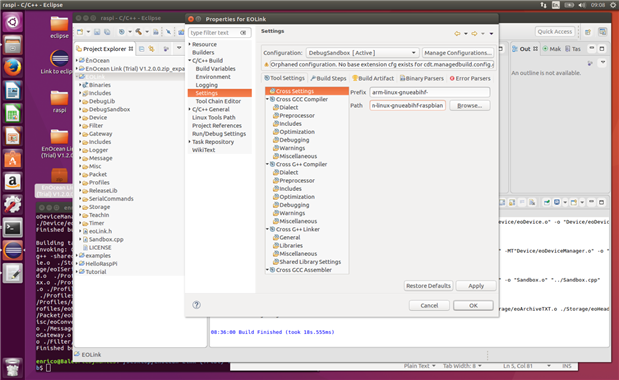Screen dimensions: 619x380
Task: Switch to the Build Artifact tab
Action: (x=373, y=78)
